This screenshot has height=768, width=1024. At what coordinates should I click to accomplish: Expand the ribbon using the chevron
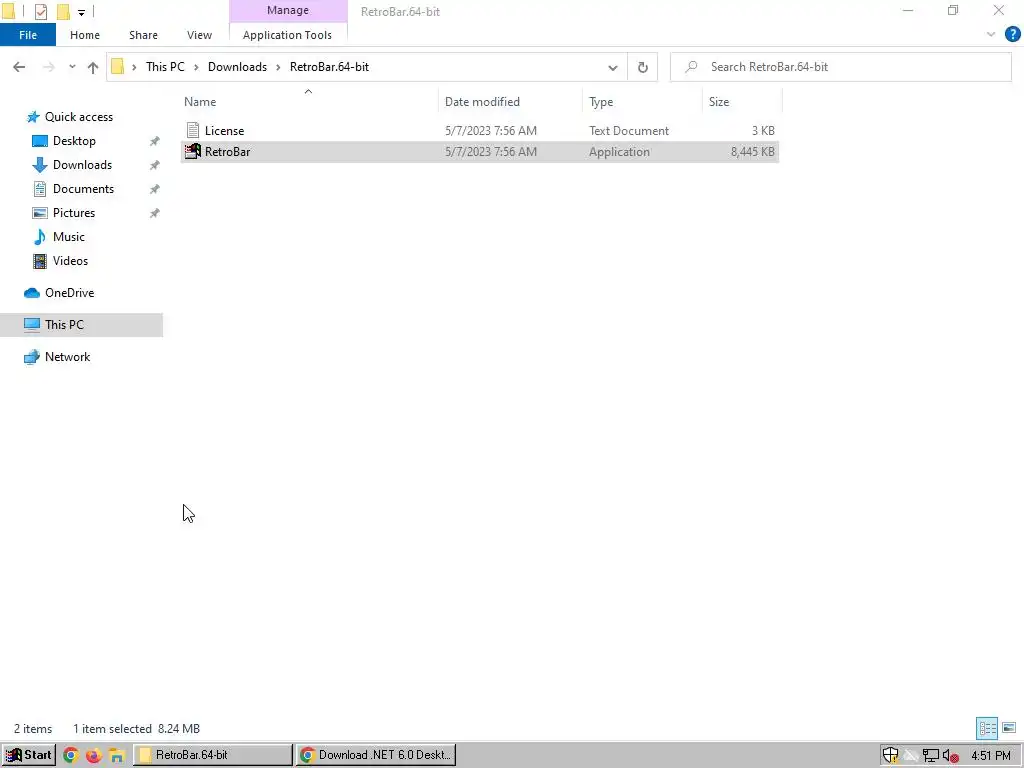991,35
